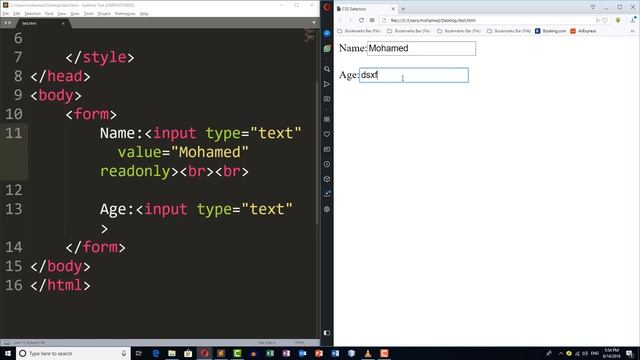This screenshot has height=360, width=640.
Task: Go to the next Sublime tab with the right arrow
Action: coord(10,23)
